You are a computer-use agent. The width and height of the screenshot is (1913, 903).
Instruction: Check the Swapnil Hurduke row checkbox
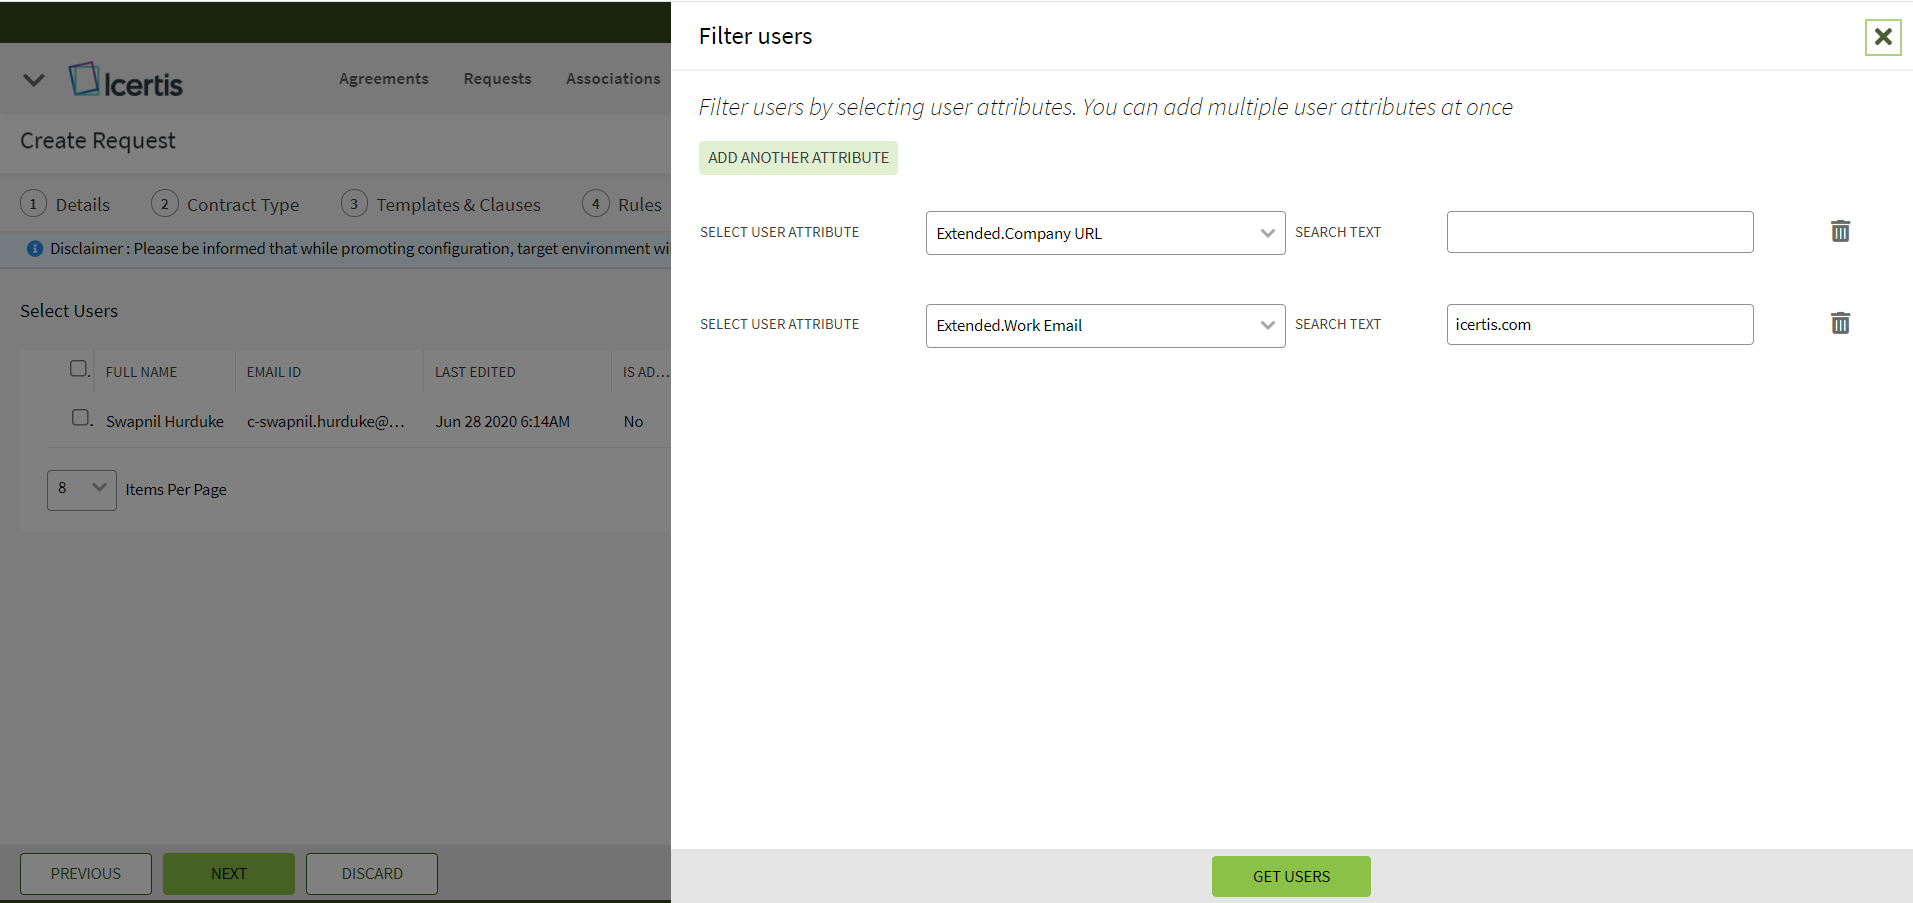tap(81, 418)
